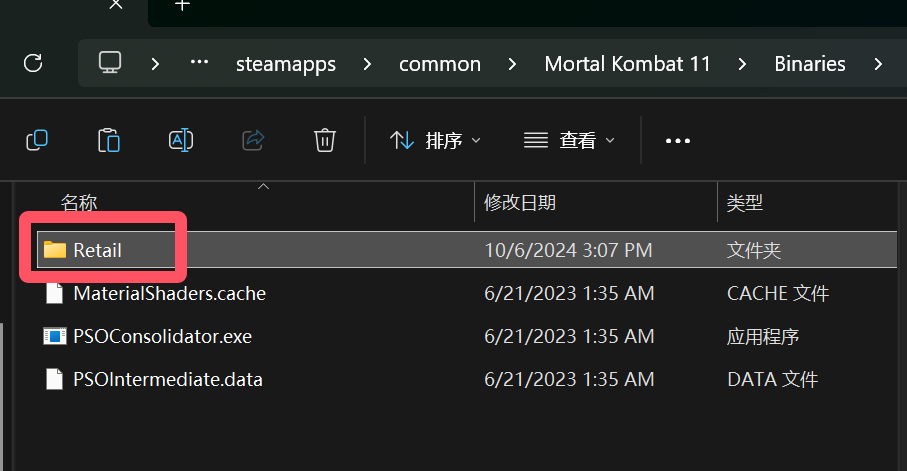The image size is (907, 471).
Task: Expand chevron after Mortal Kombat 11
Action: point(742,64)
